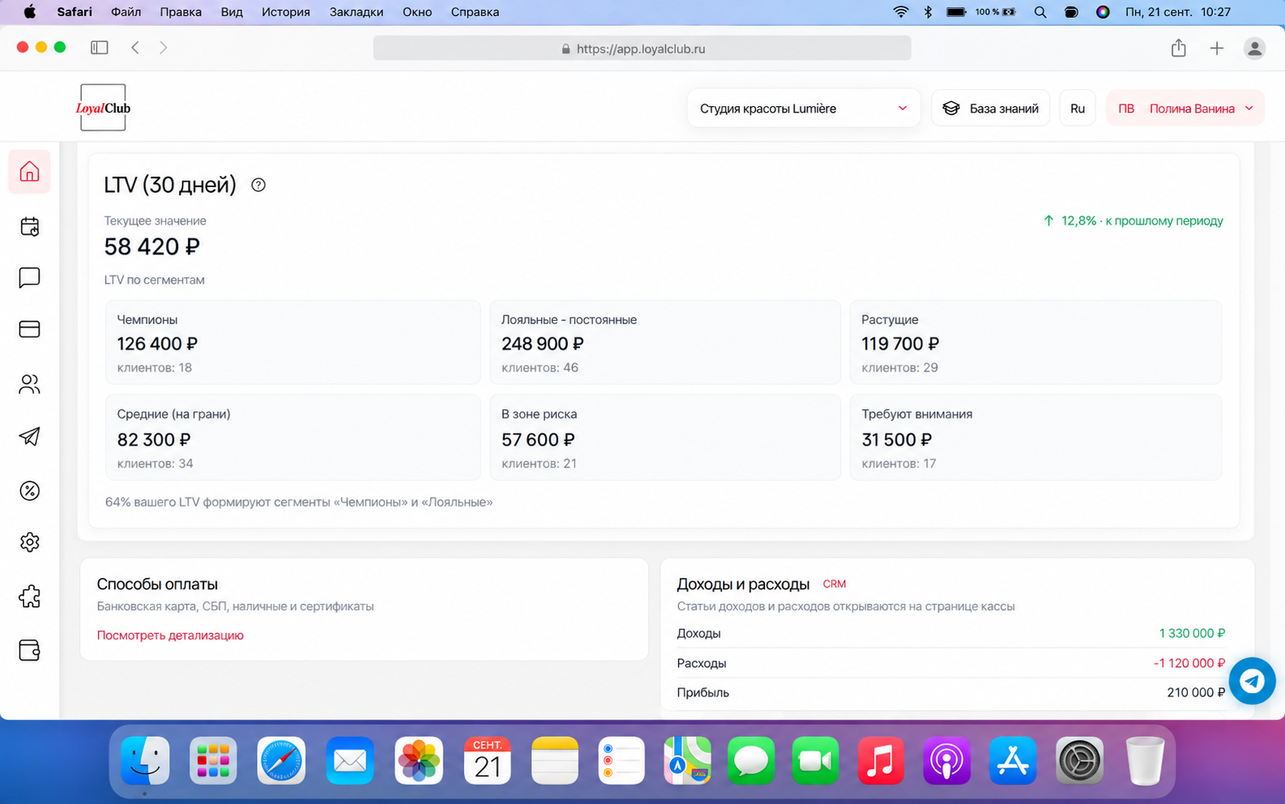The height and width of the screenshot is (804, 1285).
Task: Open the Справка menu
Action: (x=475, y=12)
